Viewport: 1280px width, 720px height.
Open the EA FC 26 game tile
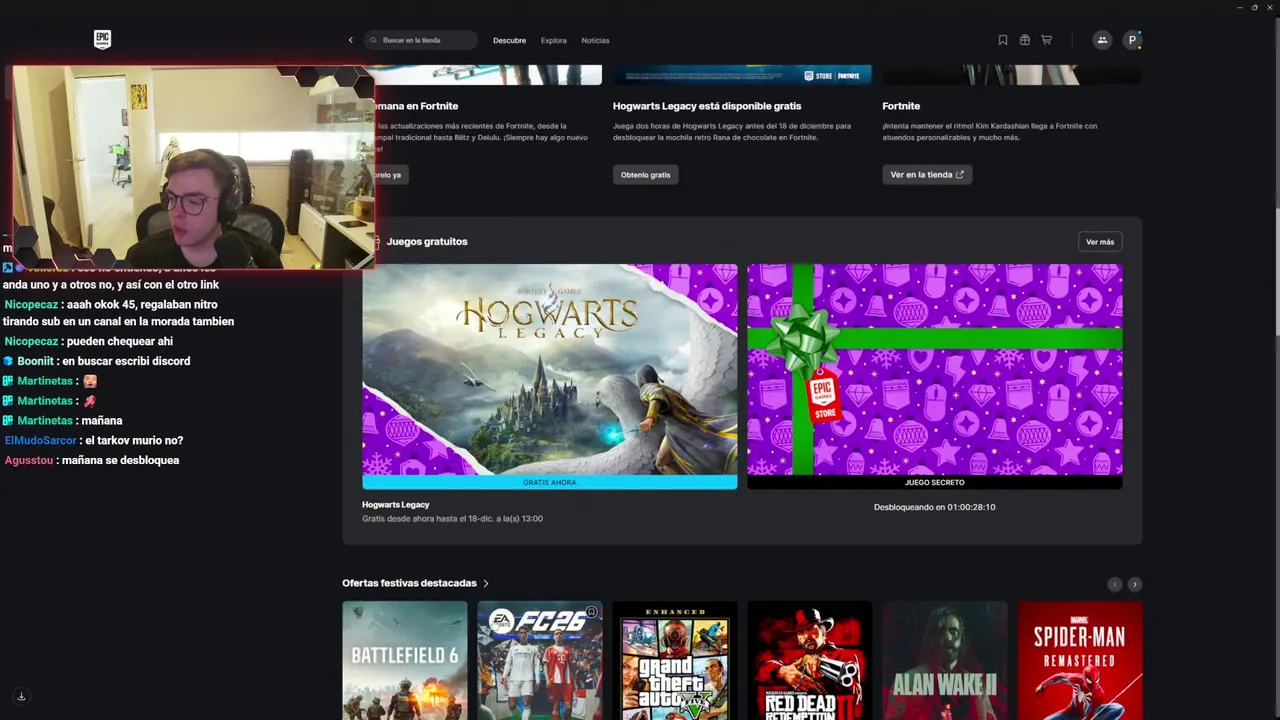click(x=539, y=660)
